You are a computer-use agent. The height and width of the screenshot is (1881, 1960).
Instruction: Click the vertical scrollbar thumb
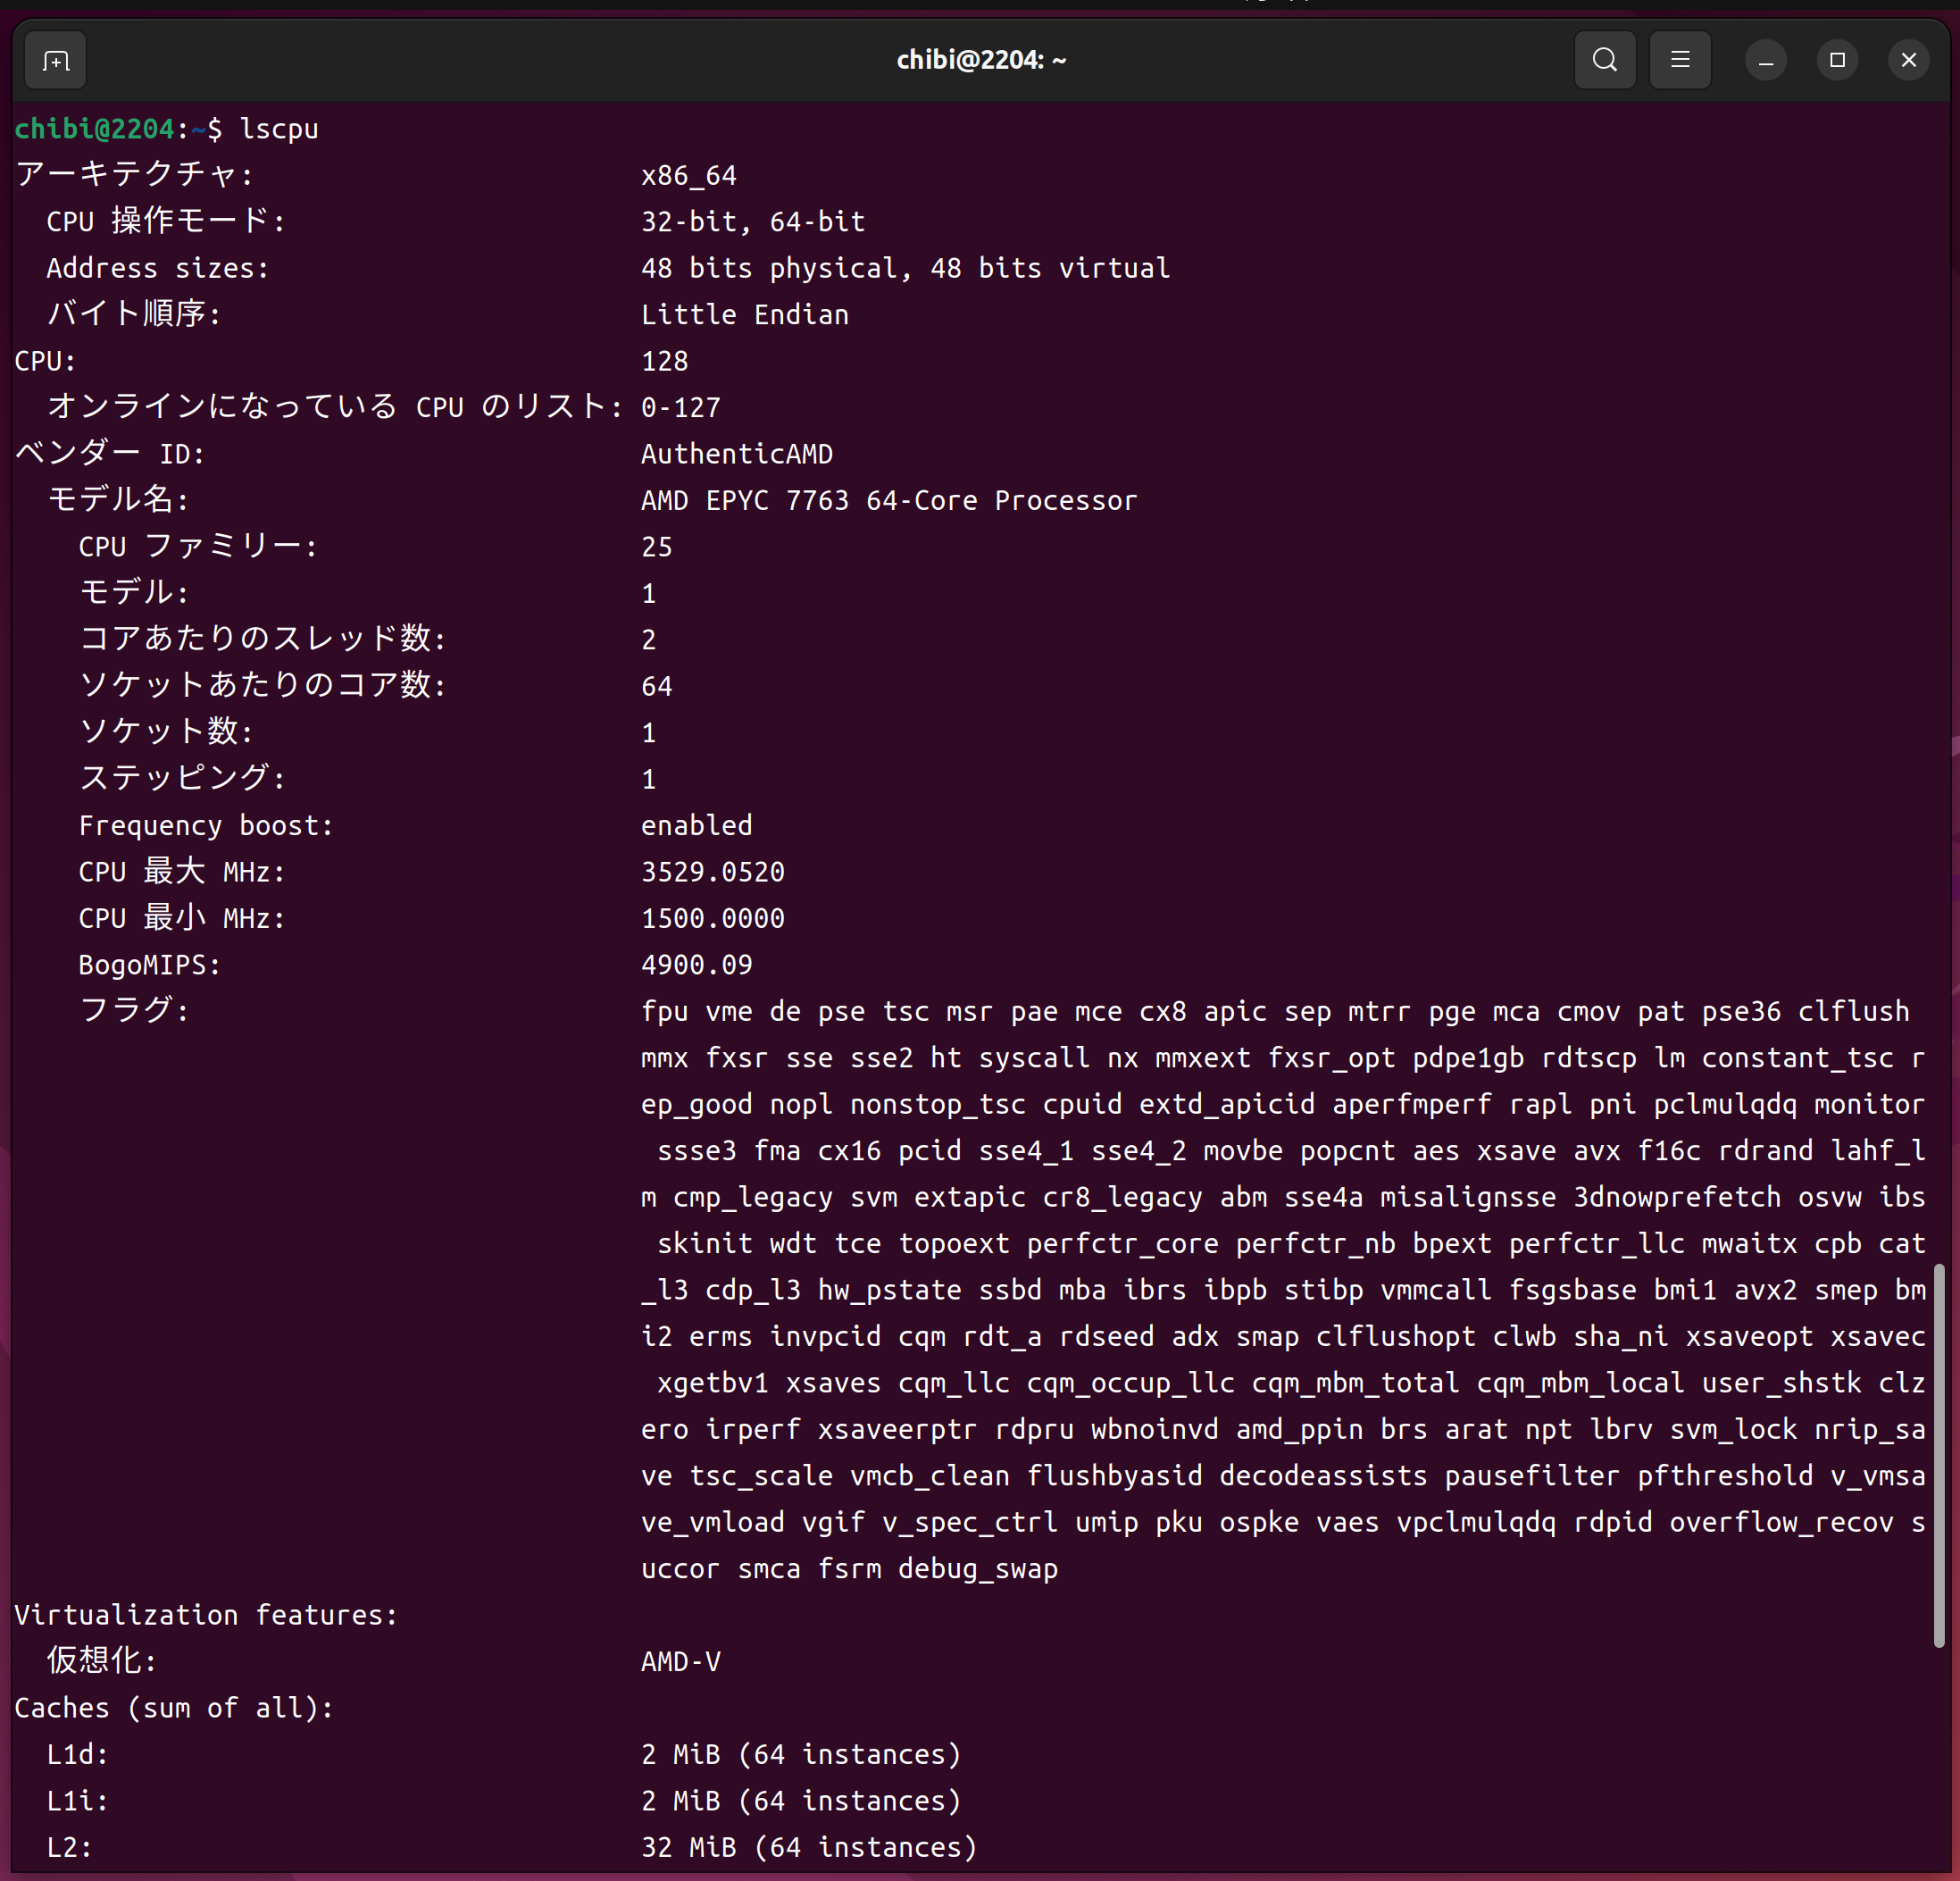click(x=1938, y=1455)
